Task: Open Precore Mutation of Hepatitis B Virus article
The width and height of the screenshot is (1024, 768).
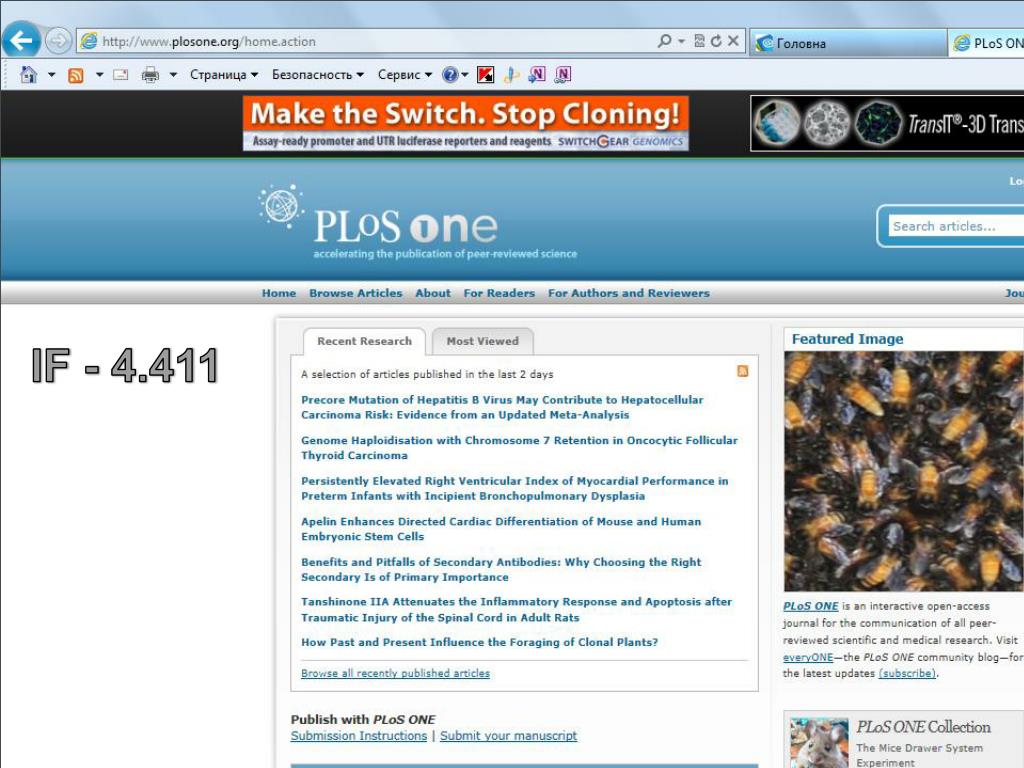Action: click(502, 408)
